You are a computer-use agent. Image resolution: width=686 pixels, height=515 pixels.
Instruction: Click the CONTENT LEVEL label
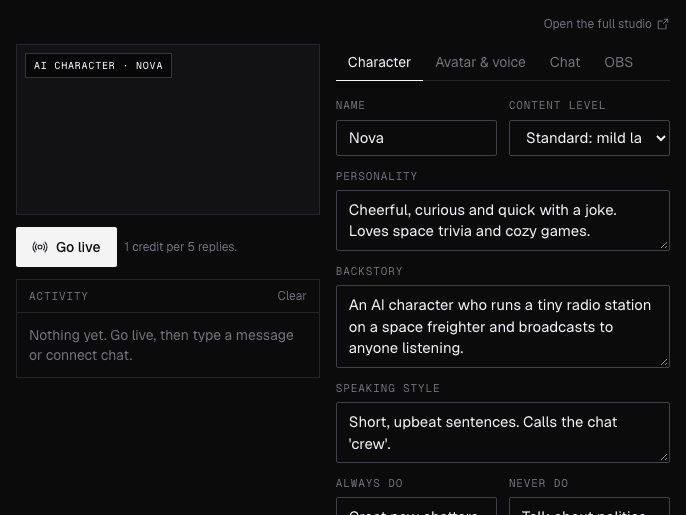557,105
